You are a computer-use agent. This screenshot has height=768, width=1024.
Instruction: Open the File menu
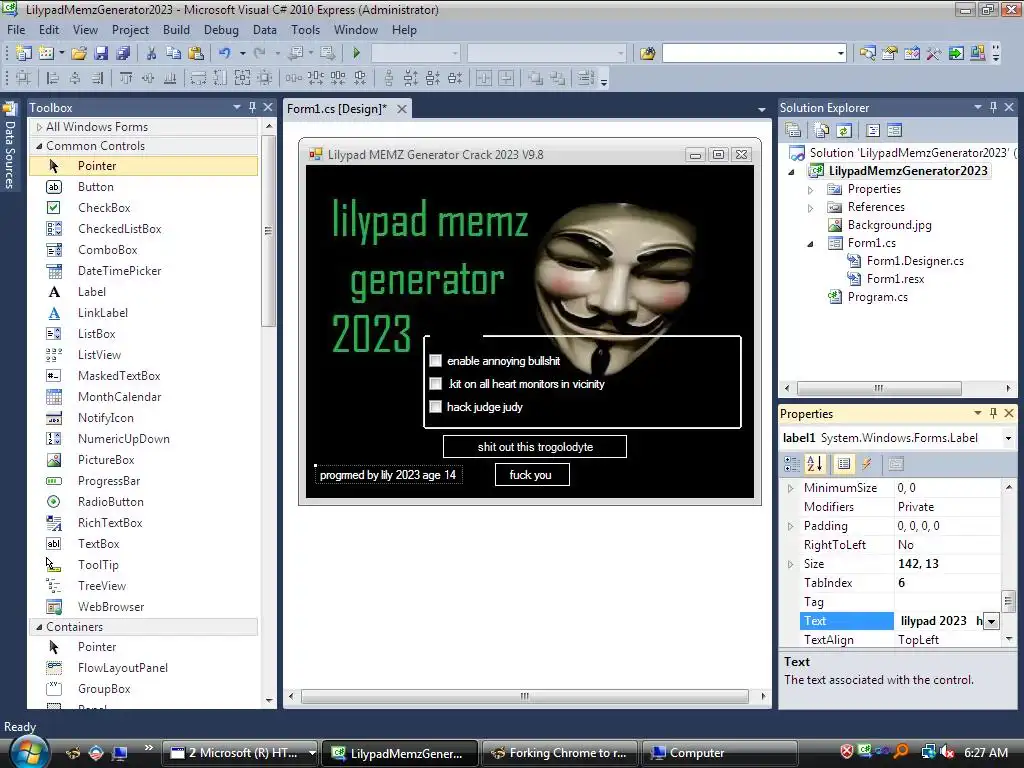(x=16, y=30)
